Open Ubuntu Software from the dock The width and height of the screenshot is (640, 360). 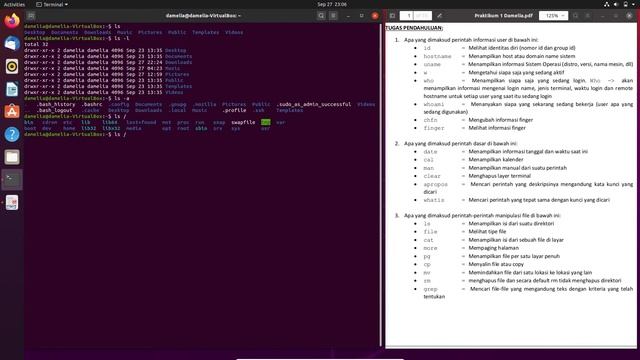tap(12, 111)
